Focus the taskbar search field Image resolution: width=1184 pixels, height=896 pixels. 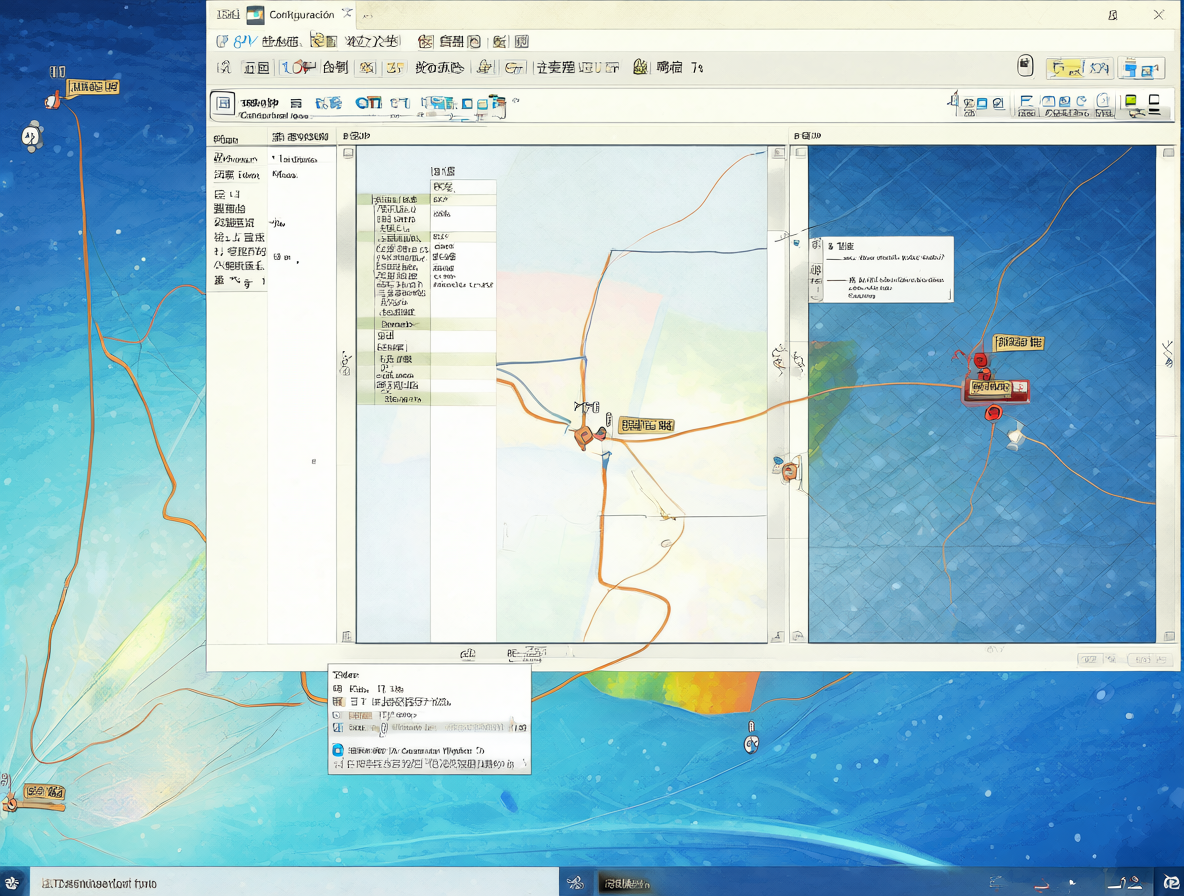(294, 882)
